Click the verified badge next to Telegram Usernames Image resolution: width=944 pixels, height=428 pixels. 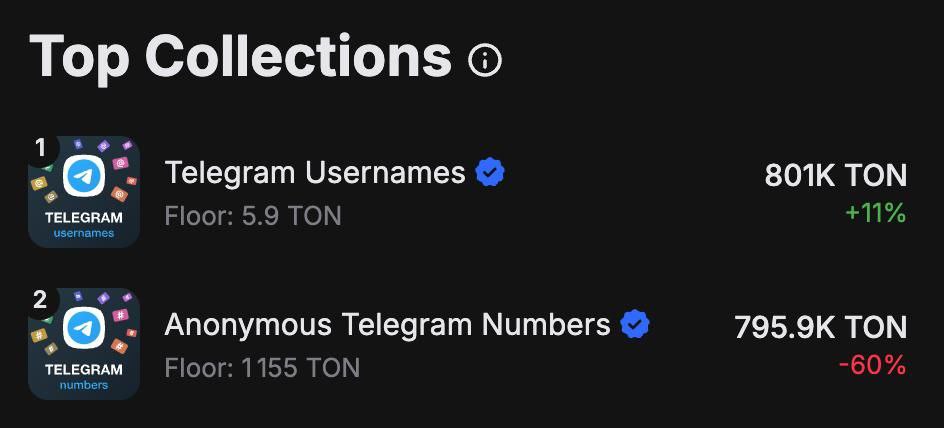click(x=490, y=173)
